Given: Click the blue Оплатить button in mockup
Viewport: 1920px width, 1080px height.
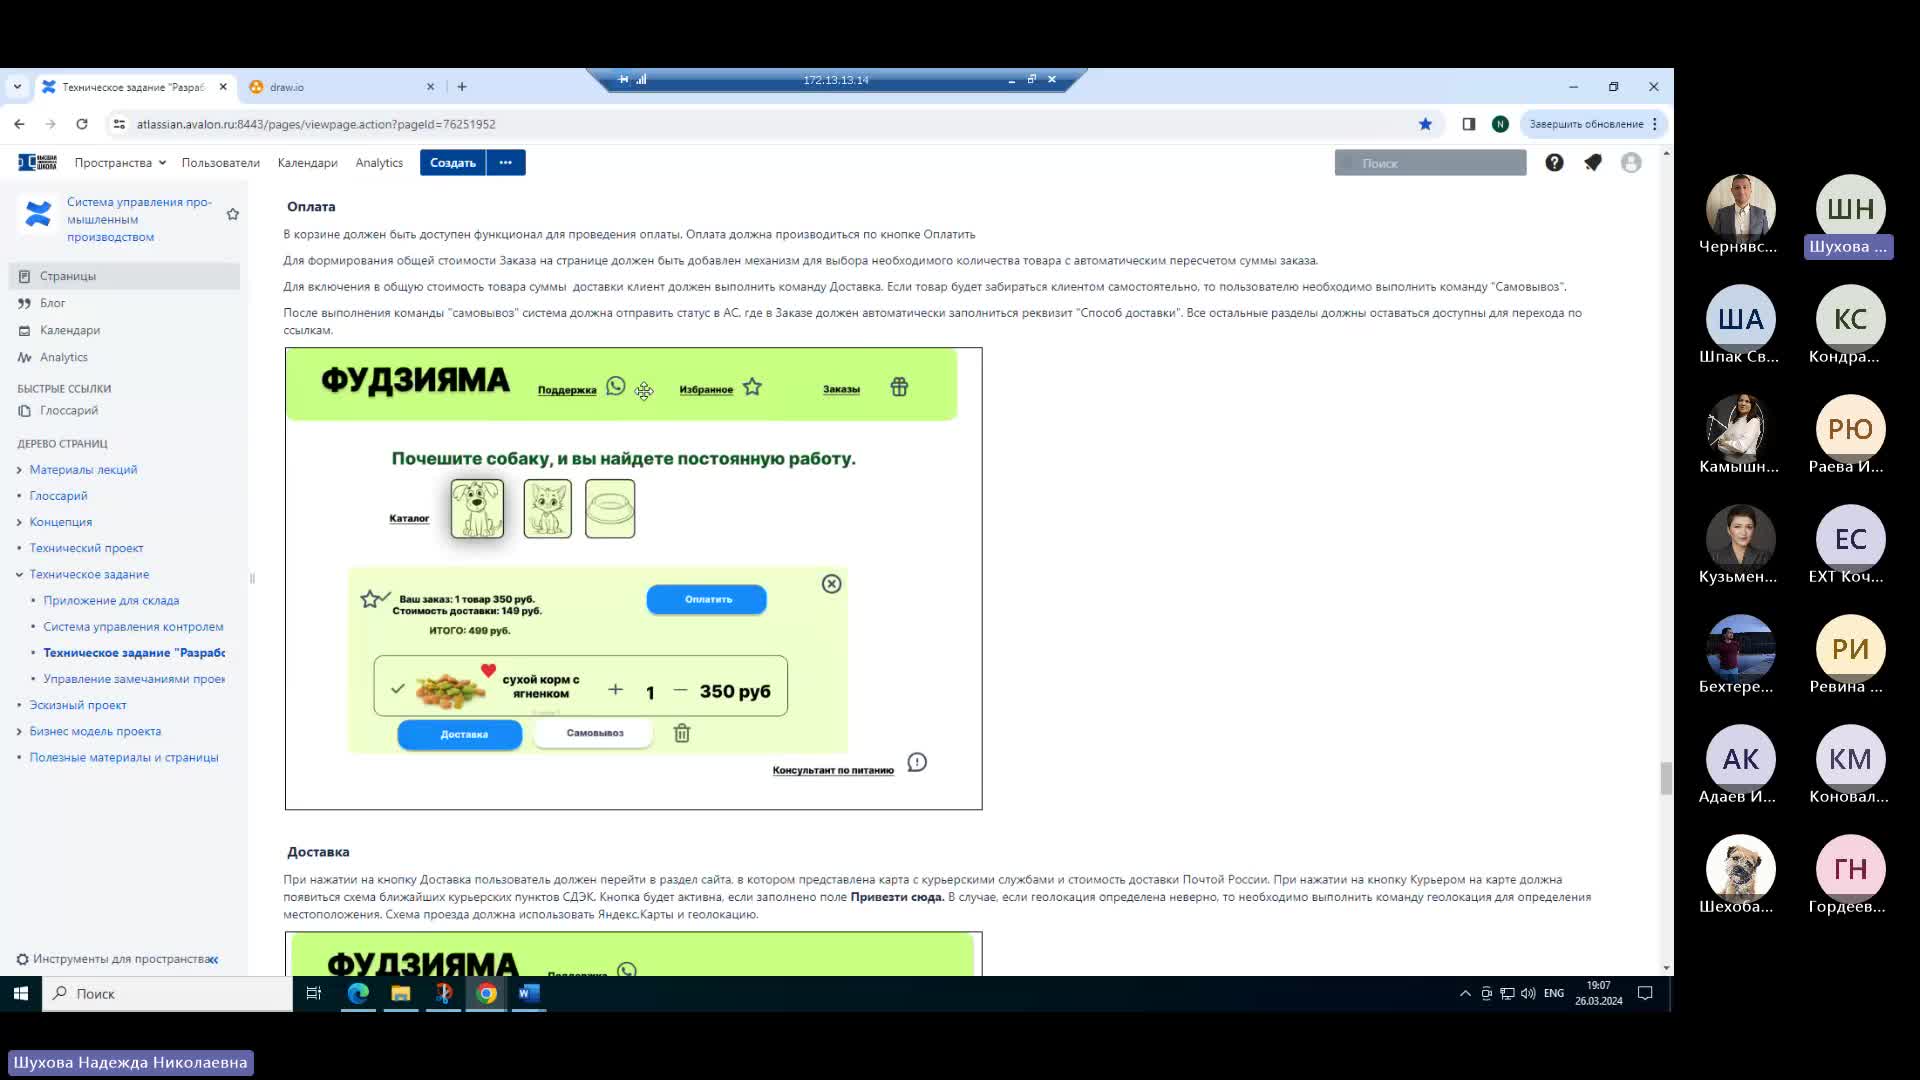Looking at the screenshot, I should click(x=707, y=599).
